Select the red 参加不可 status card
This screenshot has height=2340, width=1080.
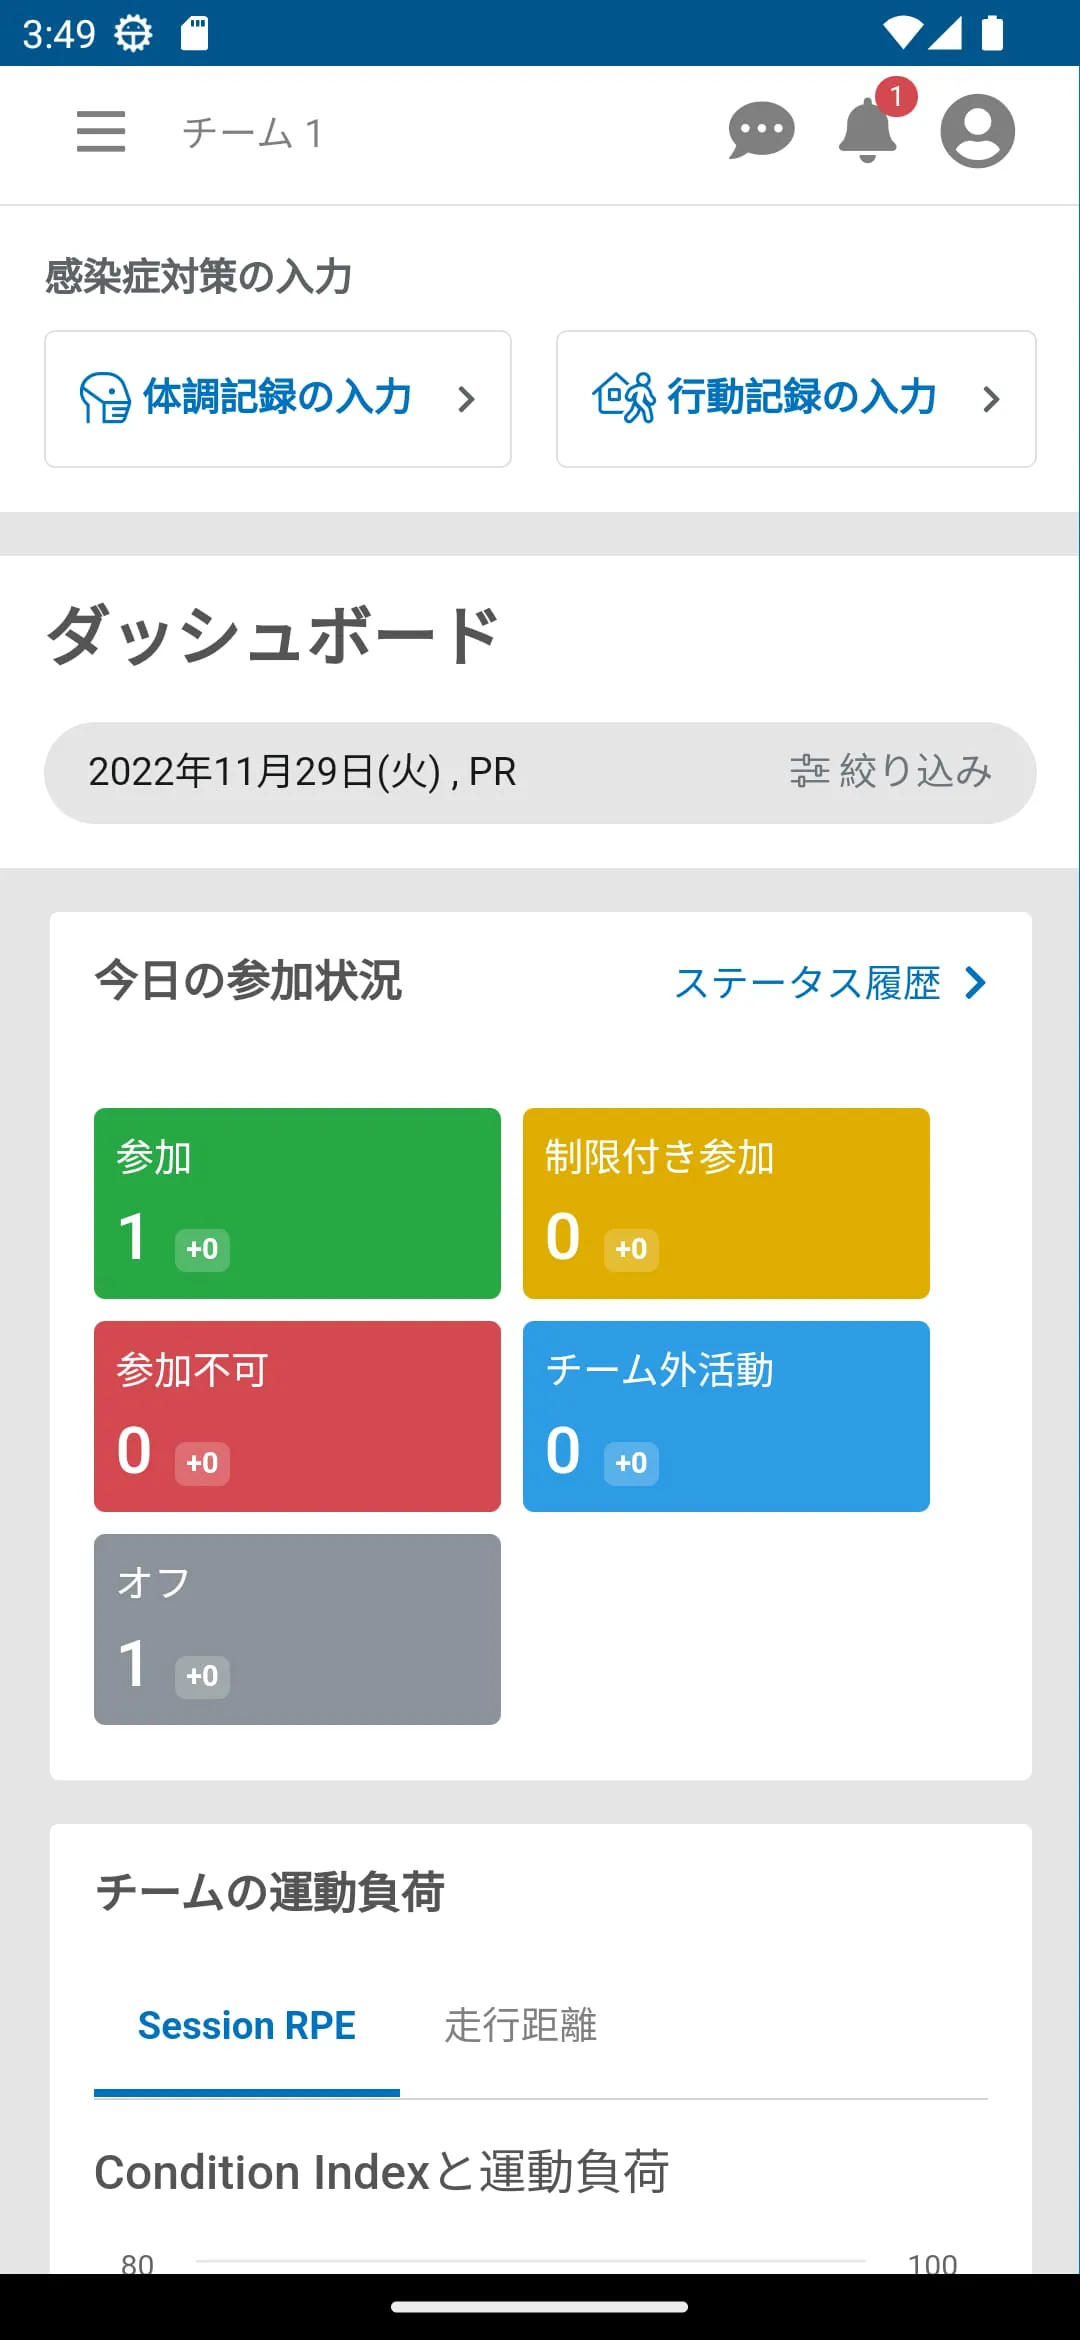coord(296,1417)
